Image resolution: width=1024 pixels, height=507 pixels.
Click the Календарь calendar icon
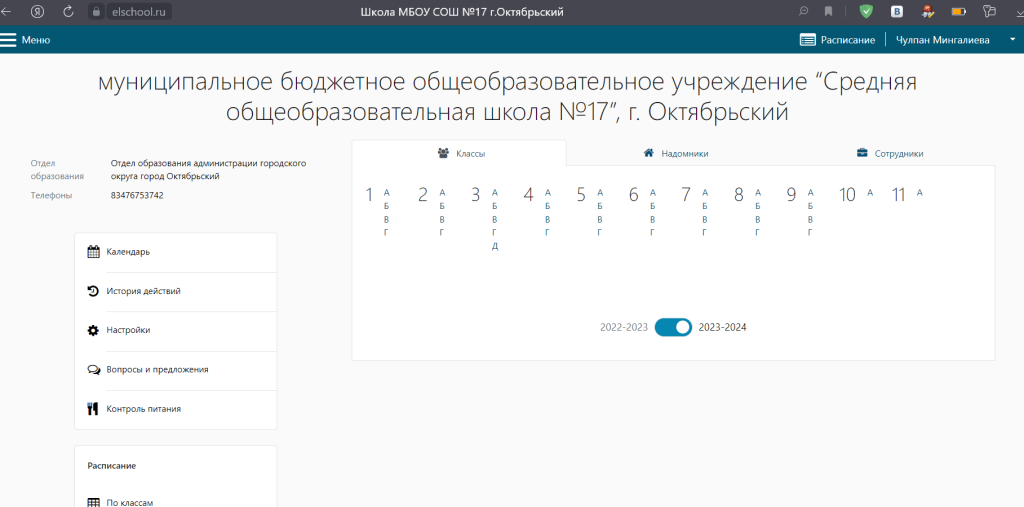(93, 252)
